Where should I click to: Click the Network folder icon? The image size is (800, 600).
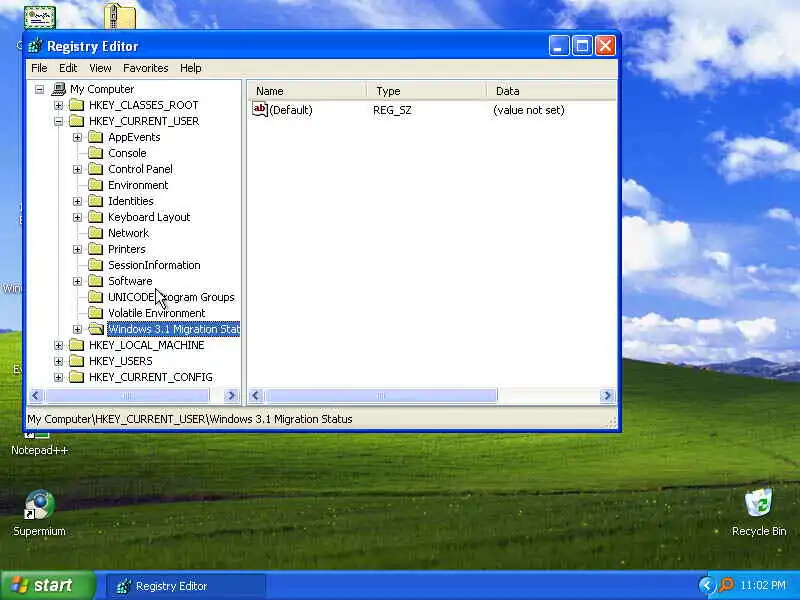coord(95,233)
